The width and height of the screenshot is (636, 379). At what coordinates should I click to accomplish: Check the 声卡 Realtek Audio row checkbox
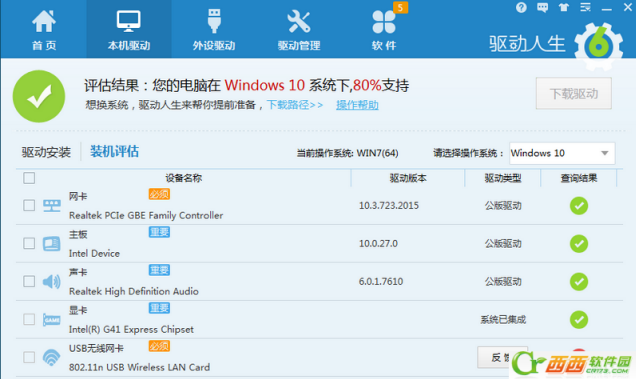(x=29, y=281)
